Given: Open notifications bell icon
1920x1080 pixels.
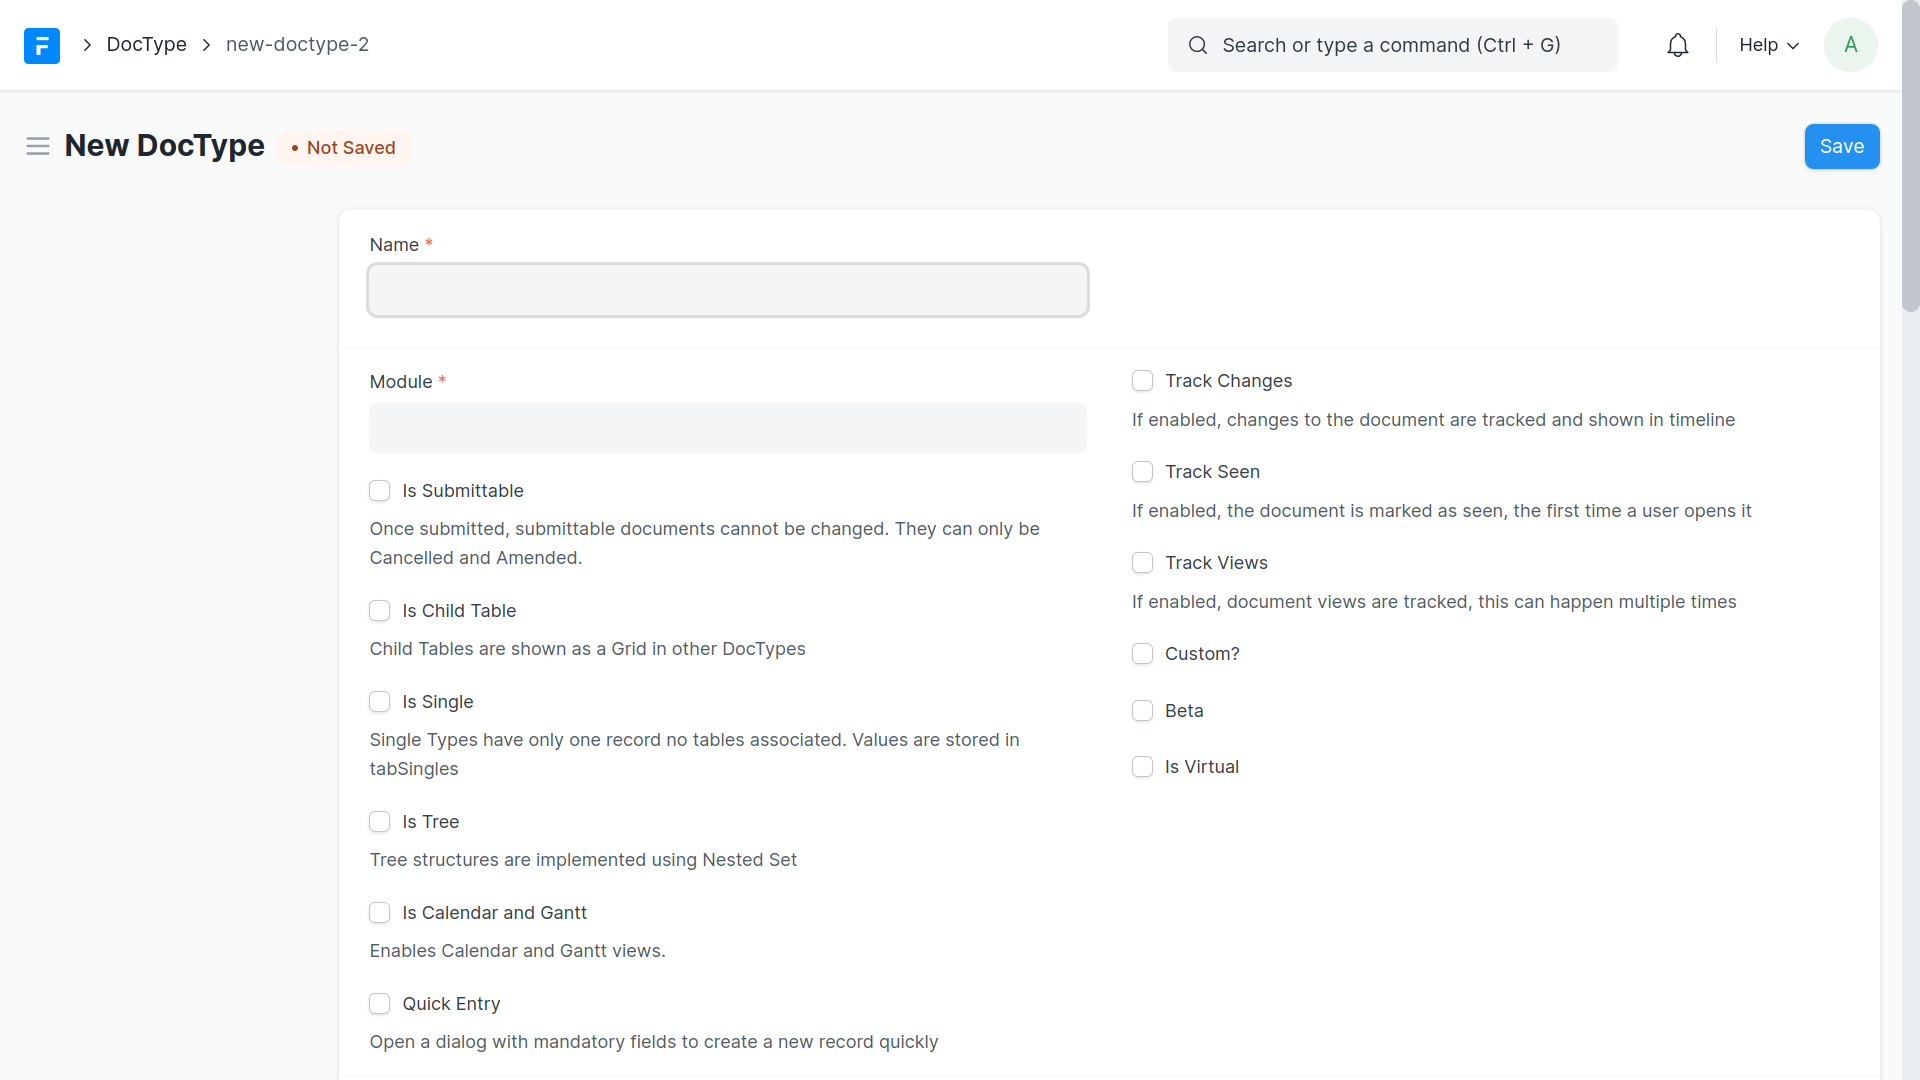Looking at the screenshot, I should click(x=1677, y=45).
